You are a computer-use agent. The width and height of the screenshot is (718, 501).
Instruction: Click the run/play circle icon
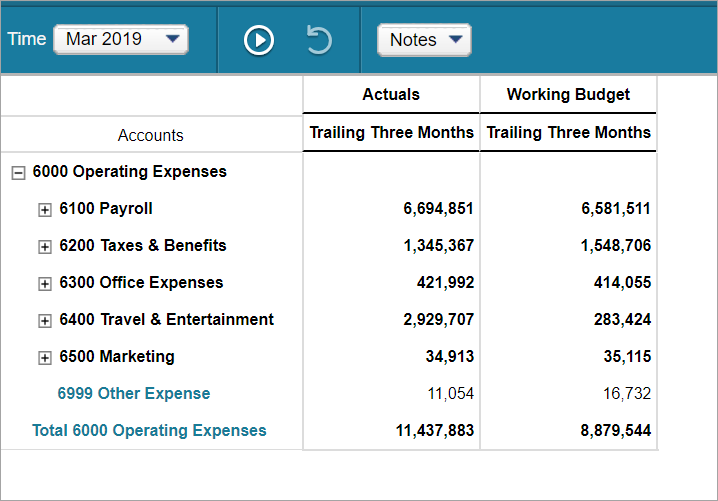(x=259, y=40)
